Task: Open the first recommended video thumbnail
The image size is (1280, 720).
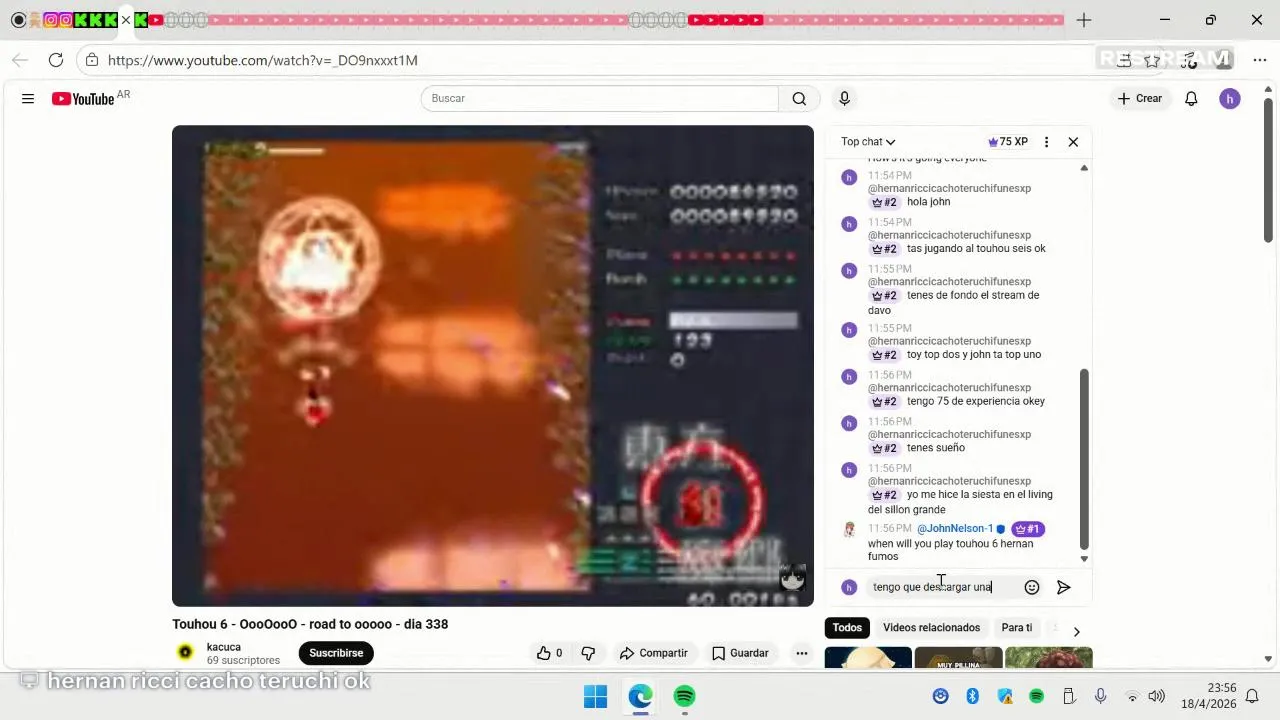Action: click(868, 658)
